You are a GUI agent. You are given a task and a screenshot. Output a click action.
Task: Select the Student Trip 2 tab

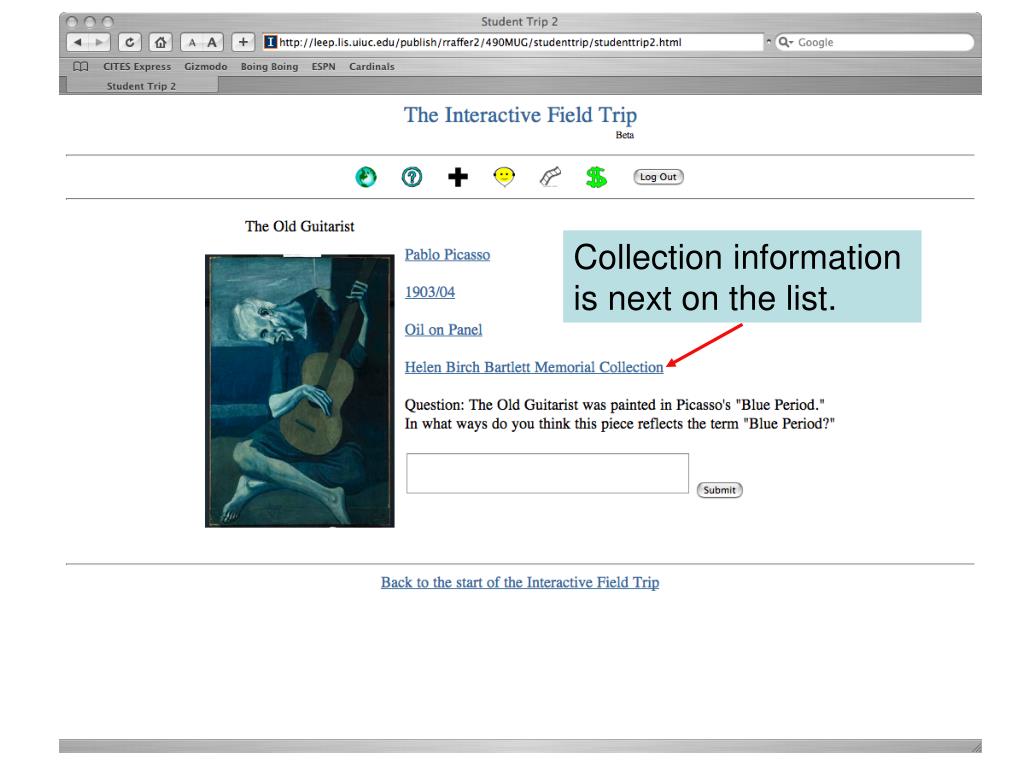click(x=142, y=86)
